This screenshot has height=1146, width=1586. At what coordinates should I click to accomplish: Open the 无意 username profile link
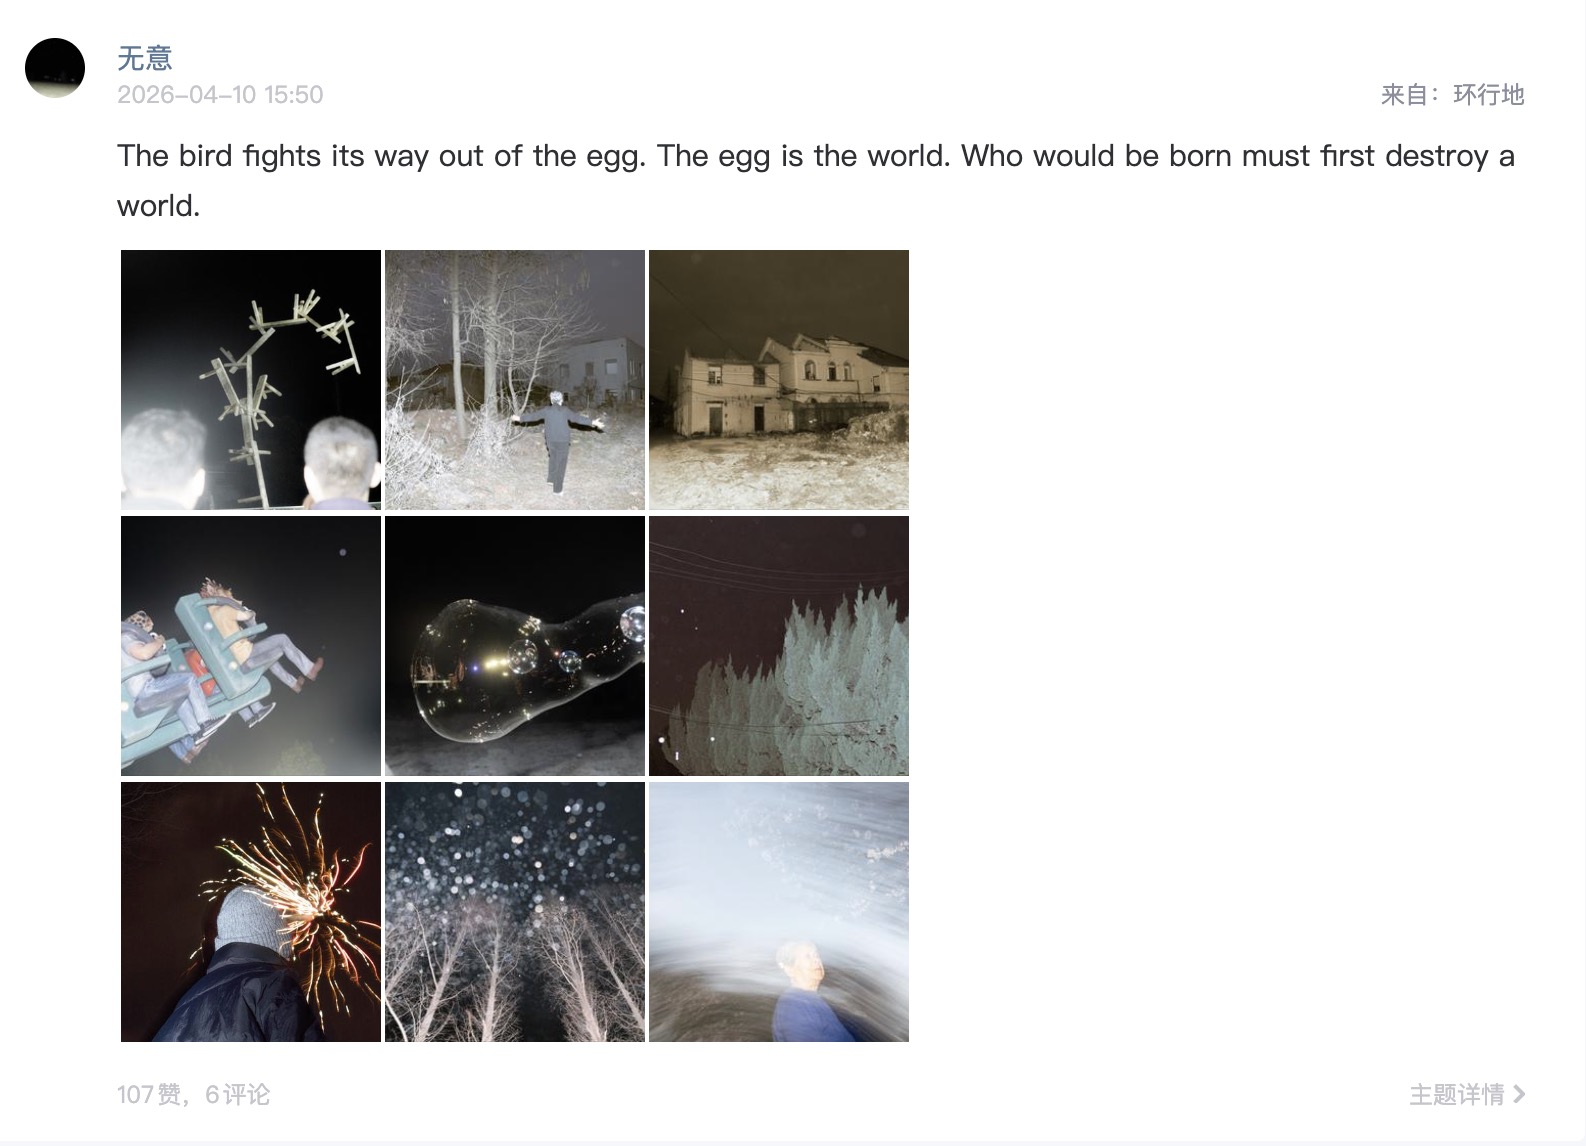(x=145, y=58)
